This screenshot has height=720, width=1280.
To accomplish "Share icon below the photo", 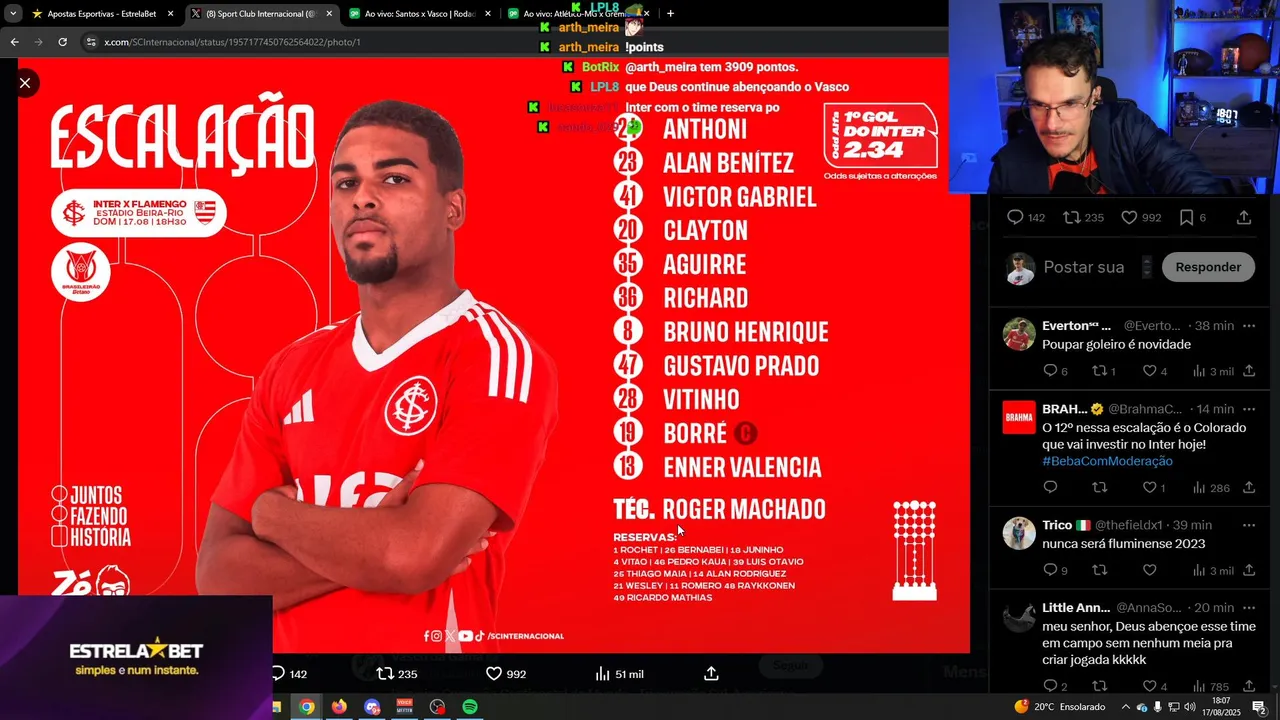I will coord(711,674).
